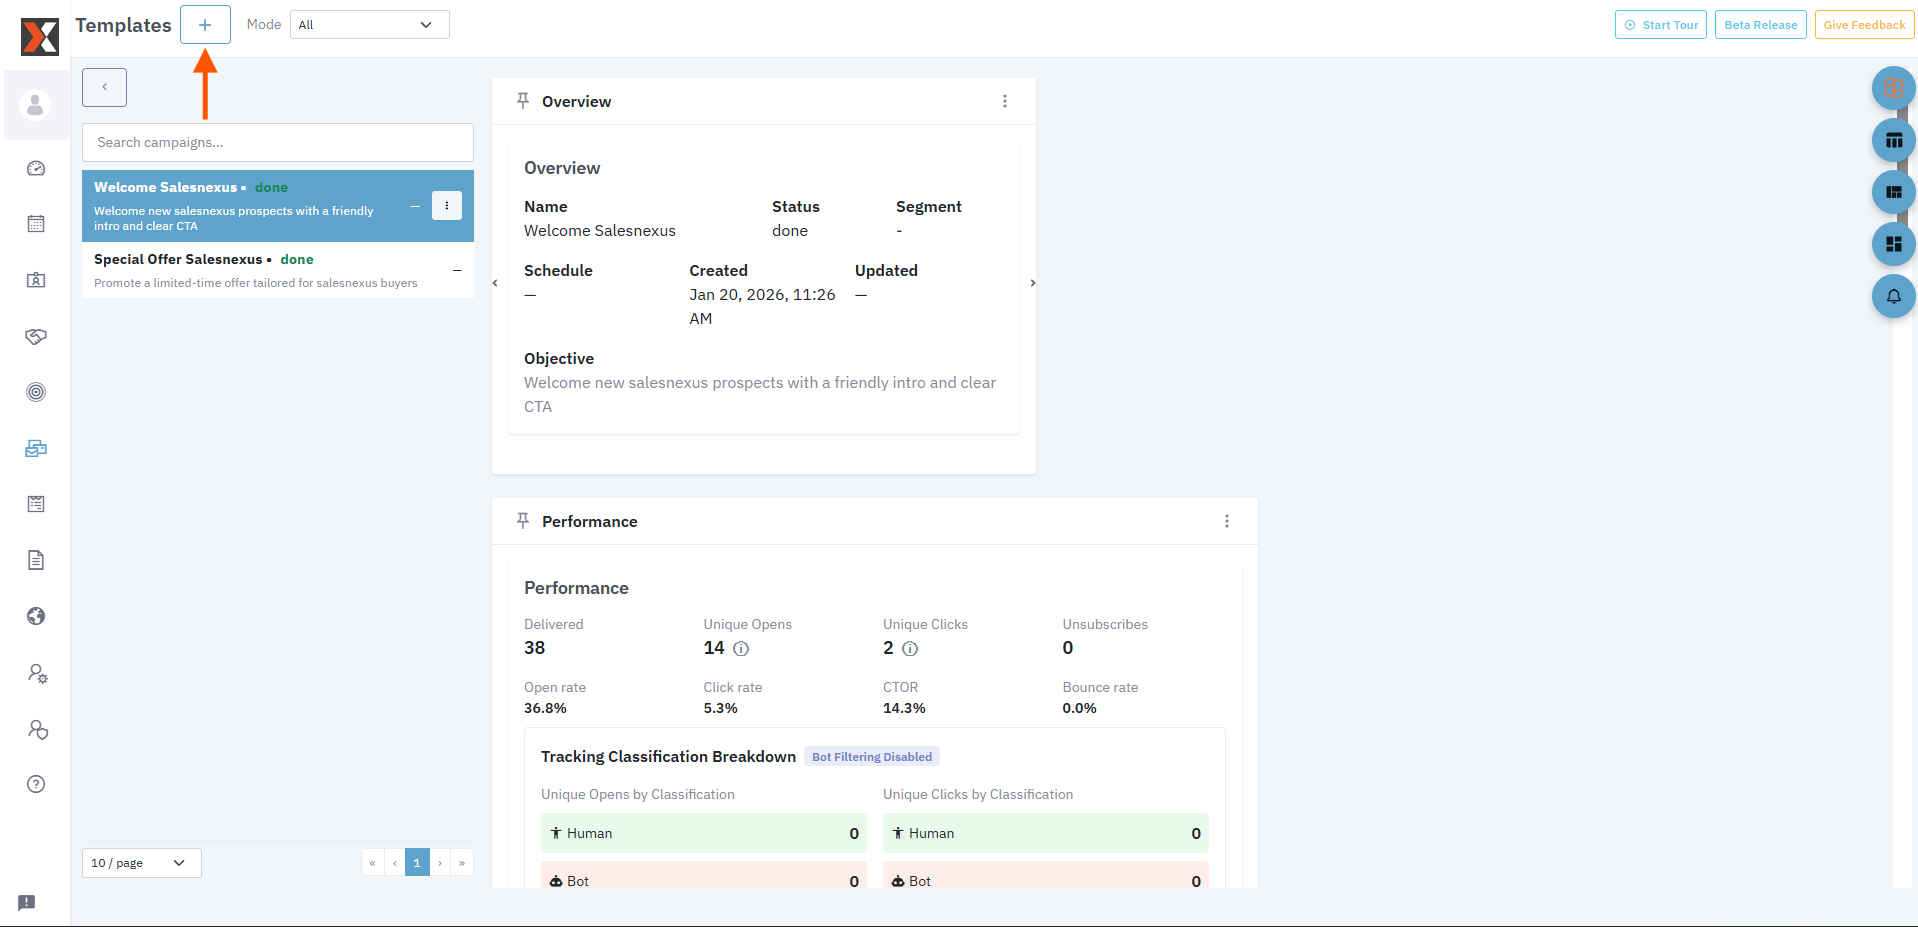
Task: Open the notifications bell icon
Action: [1893, 296]
